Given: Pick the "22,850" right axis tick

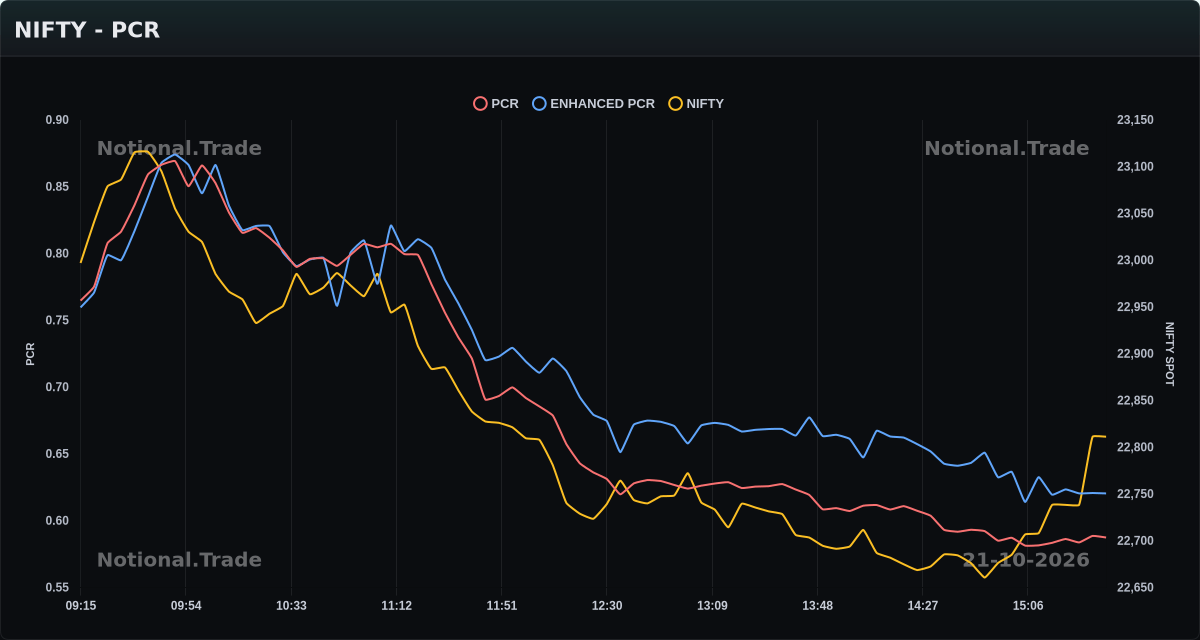Looking at the screenshot, I should (x=1135, y=401).
